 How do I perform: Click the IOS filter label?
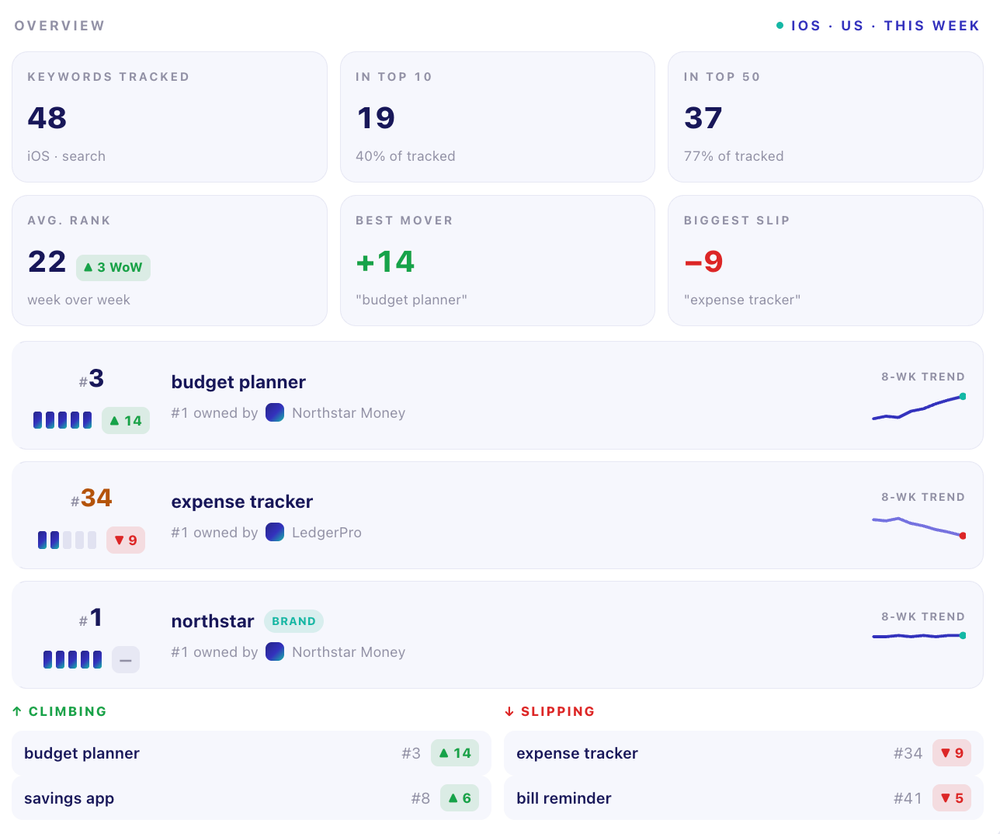coord(805,26)
